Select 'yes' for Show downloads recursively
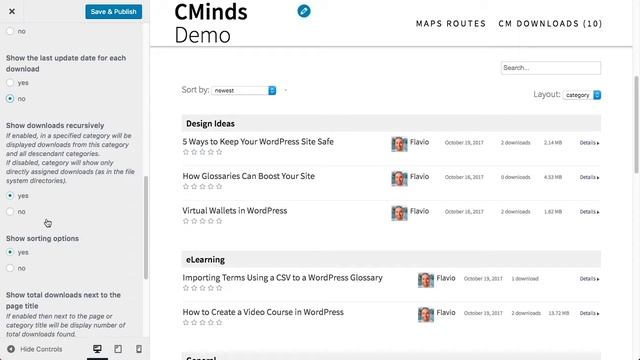The width and height of the screenshot is (640, 360). (x=10, y=196)
